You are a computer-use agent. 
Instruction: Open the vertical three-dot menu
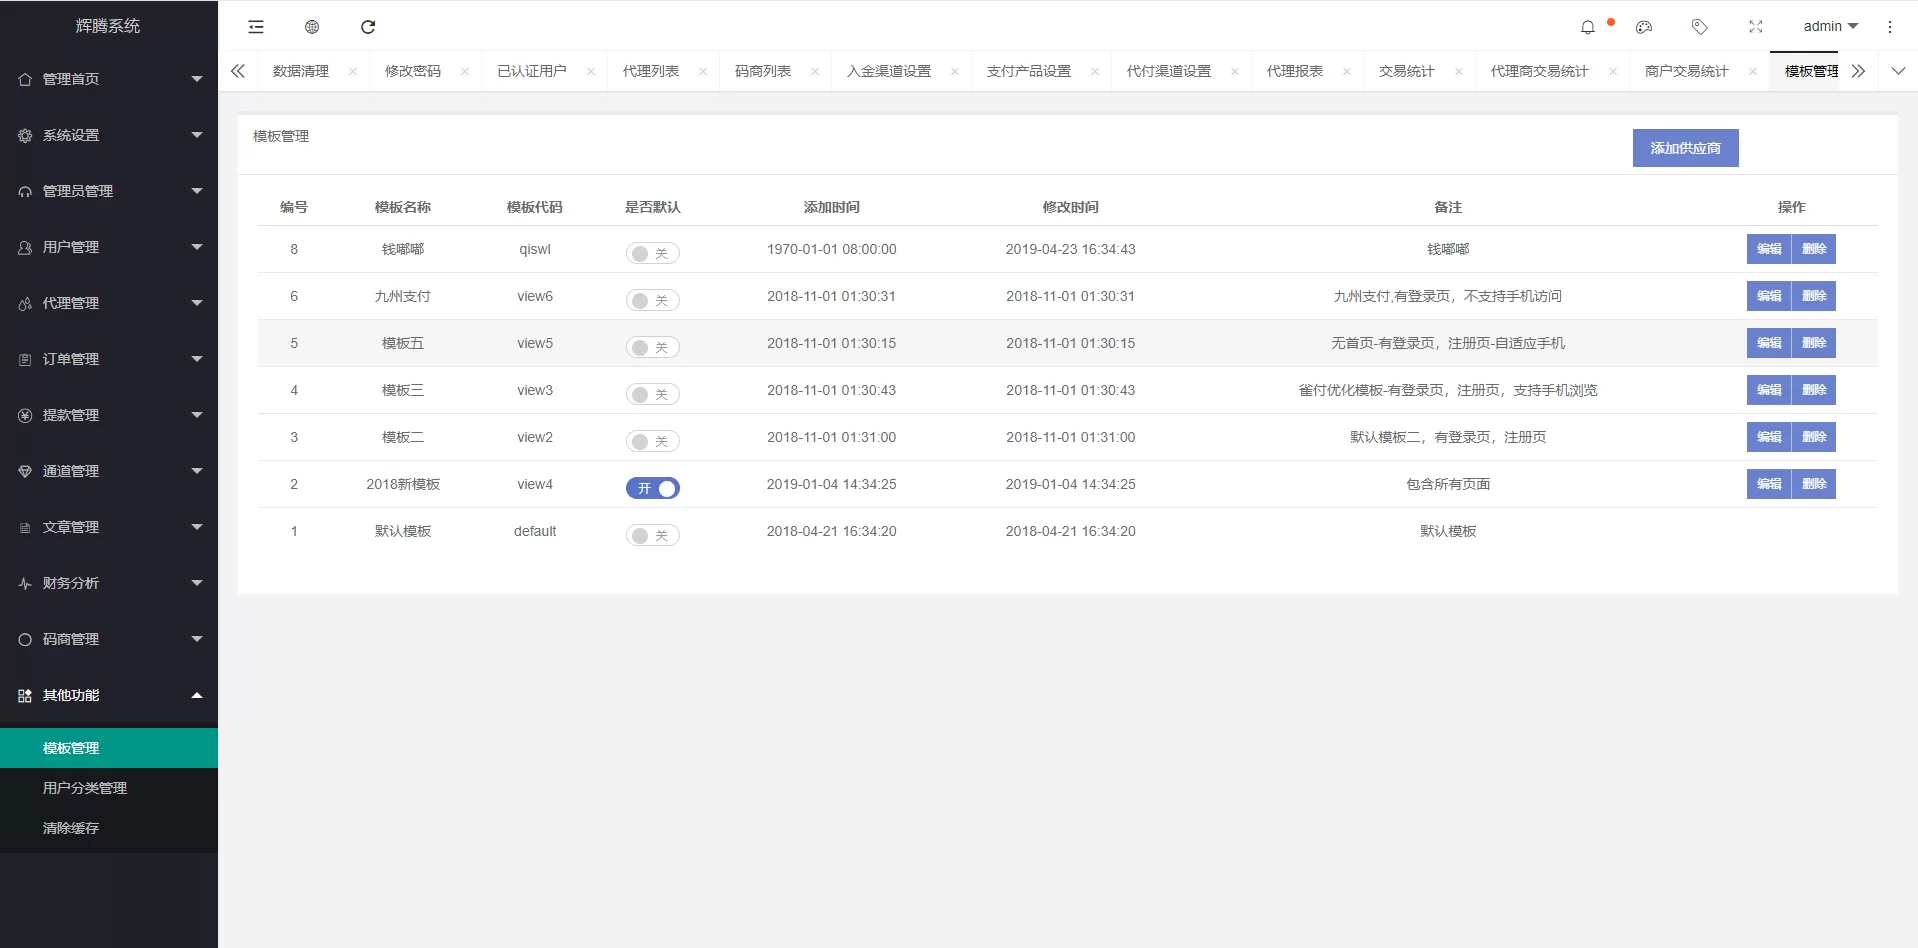click(x=1890, y=27)
